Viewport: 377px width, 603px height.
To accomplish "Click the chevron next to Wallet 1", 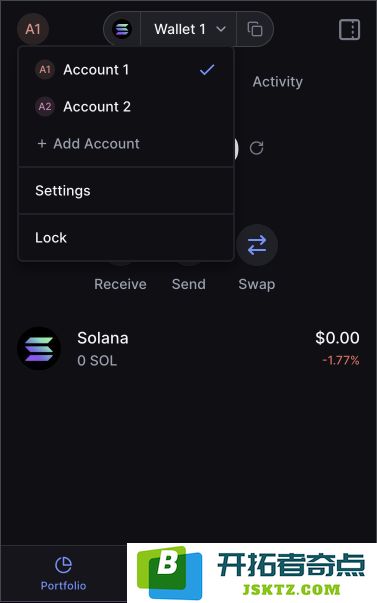I will point(221,29).
